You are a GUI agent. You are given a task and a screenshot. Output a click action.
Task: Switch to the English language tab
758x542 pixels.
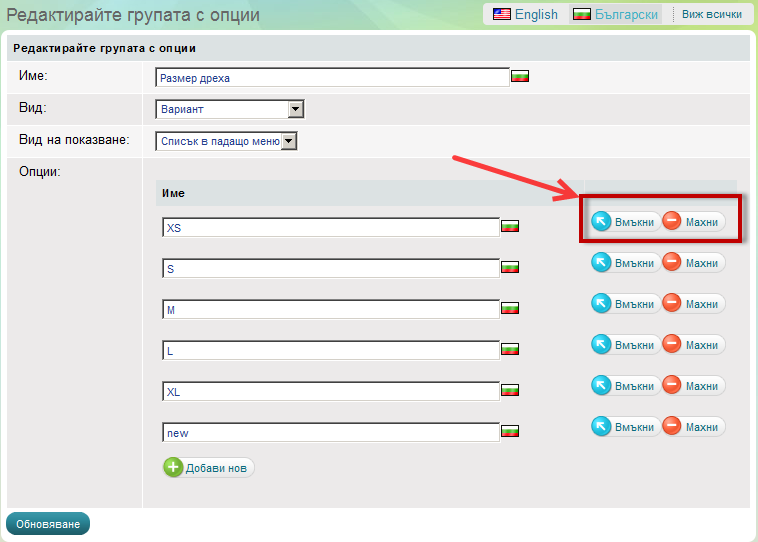click(525, 14)
